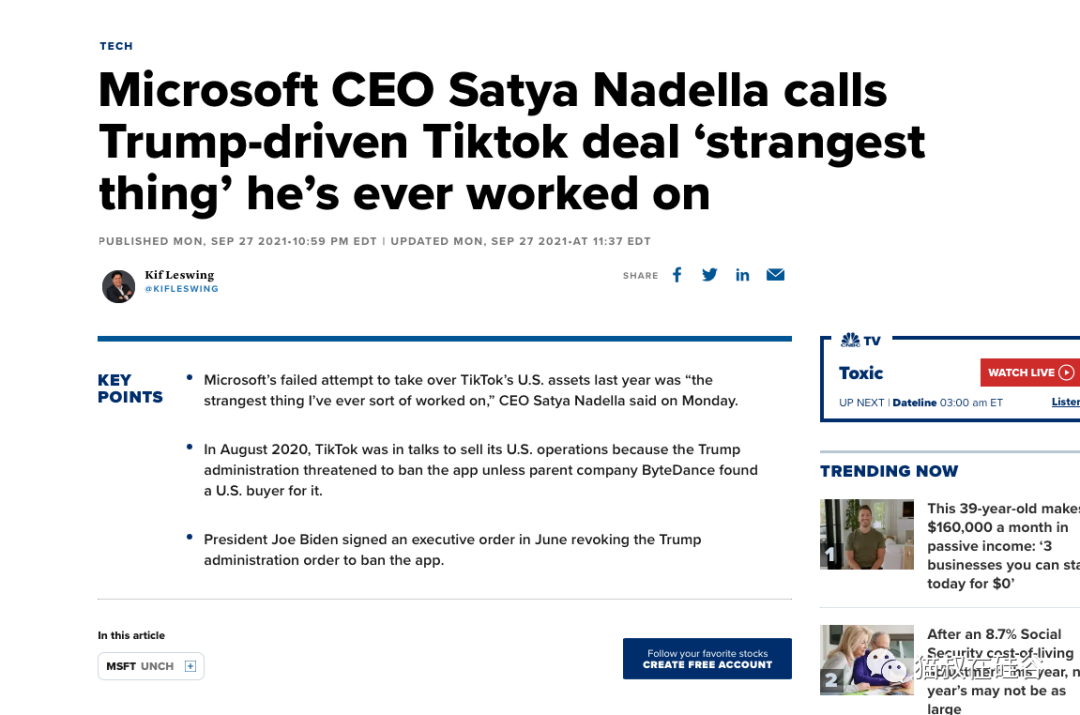
Task: Click Kif Leswing's author avatar
Action: [x=118, y=286]
